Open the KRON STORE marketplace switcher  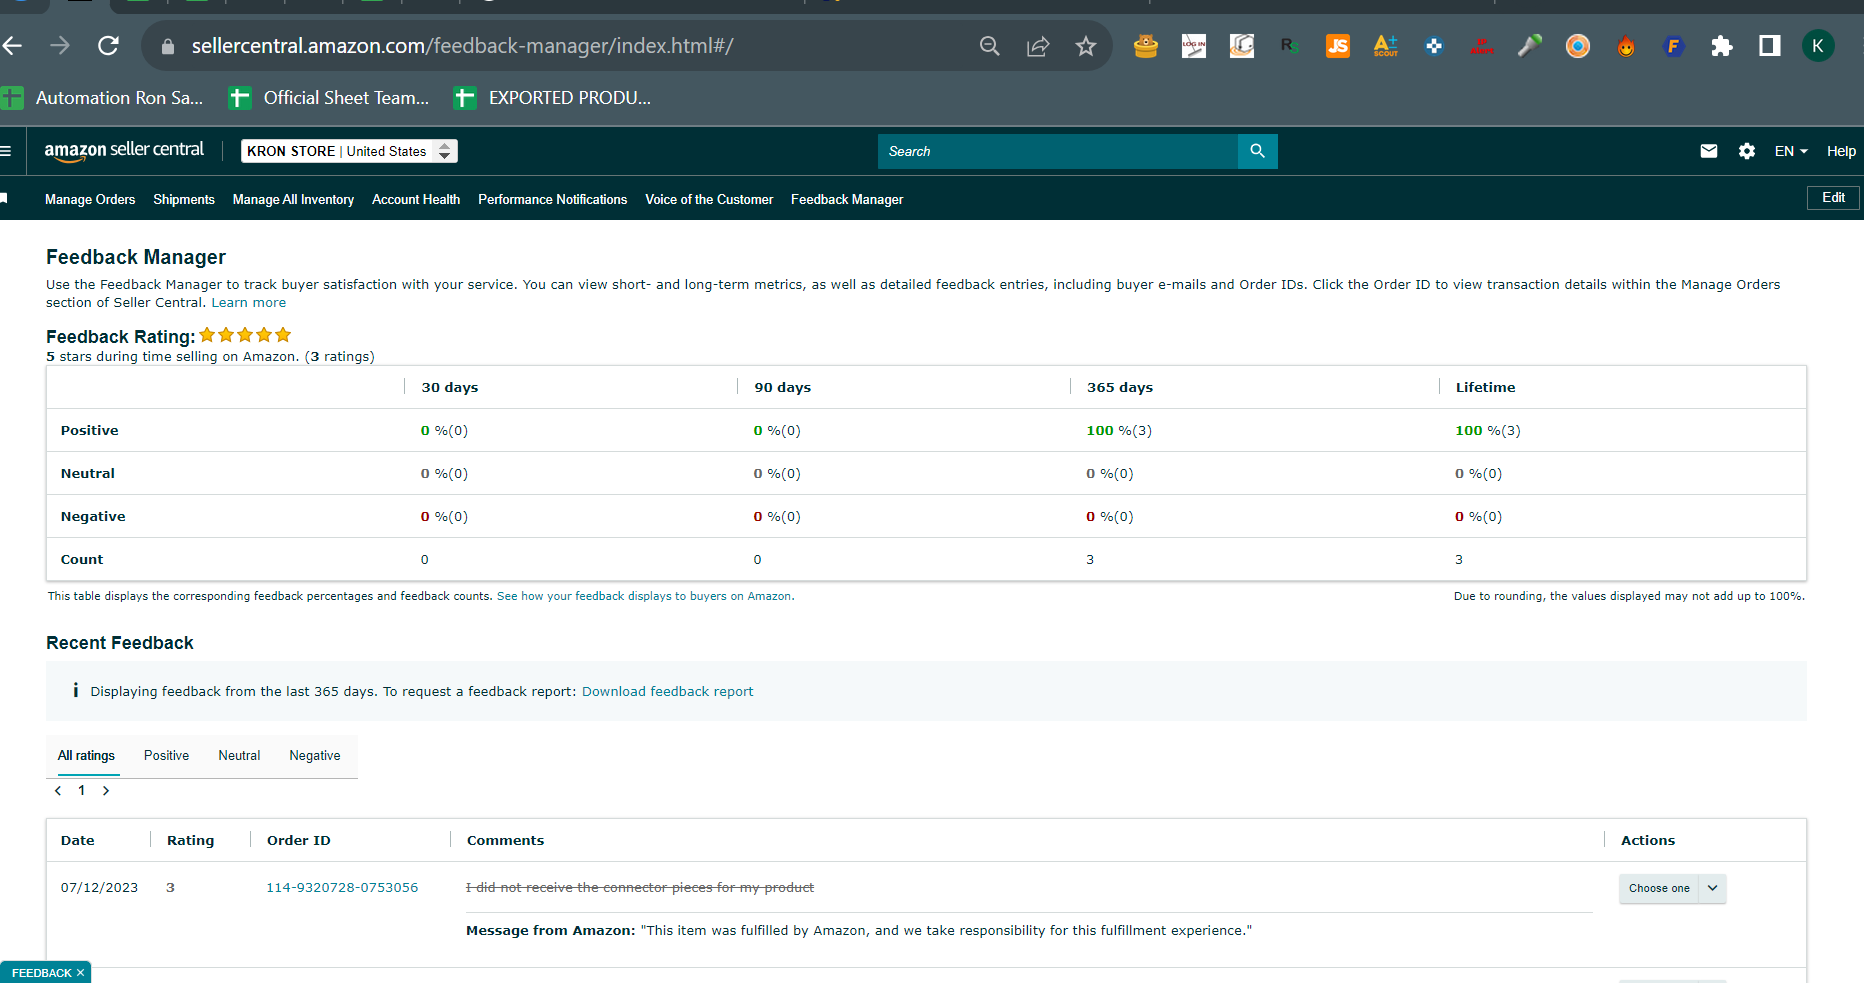click(x=349, y=151)
